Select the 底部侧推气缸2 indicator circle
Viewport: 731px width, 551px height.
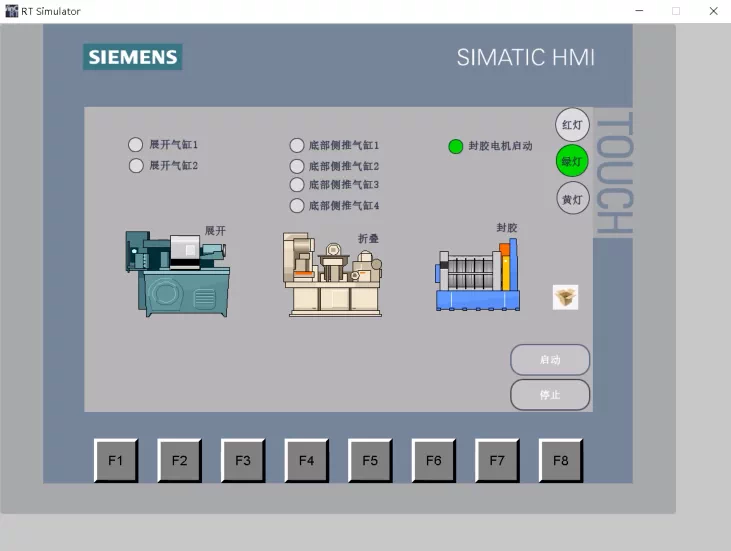click(x=297, y=166)
